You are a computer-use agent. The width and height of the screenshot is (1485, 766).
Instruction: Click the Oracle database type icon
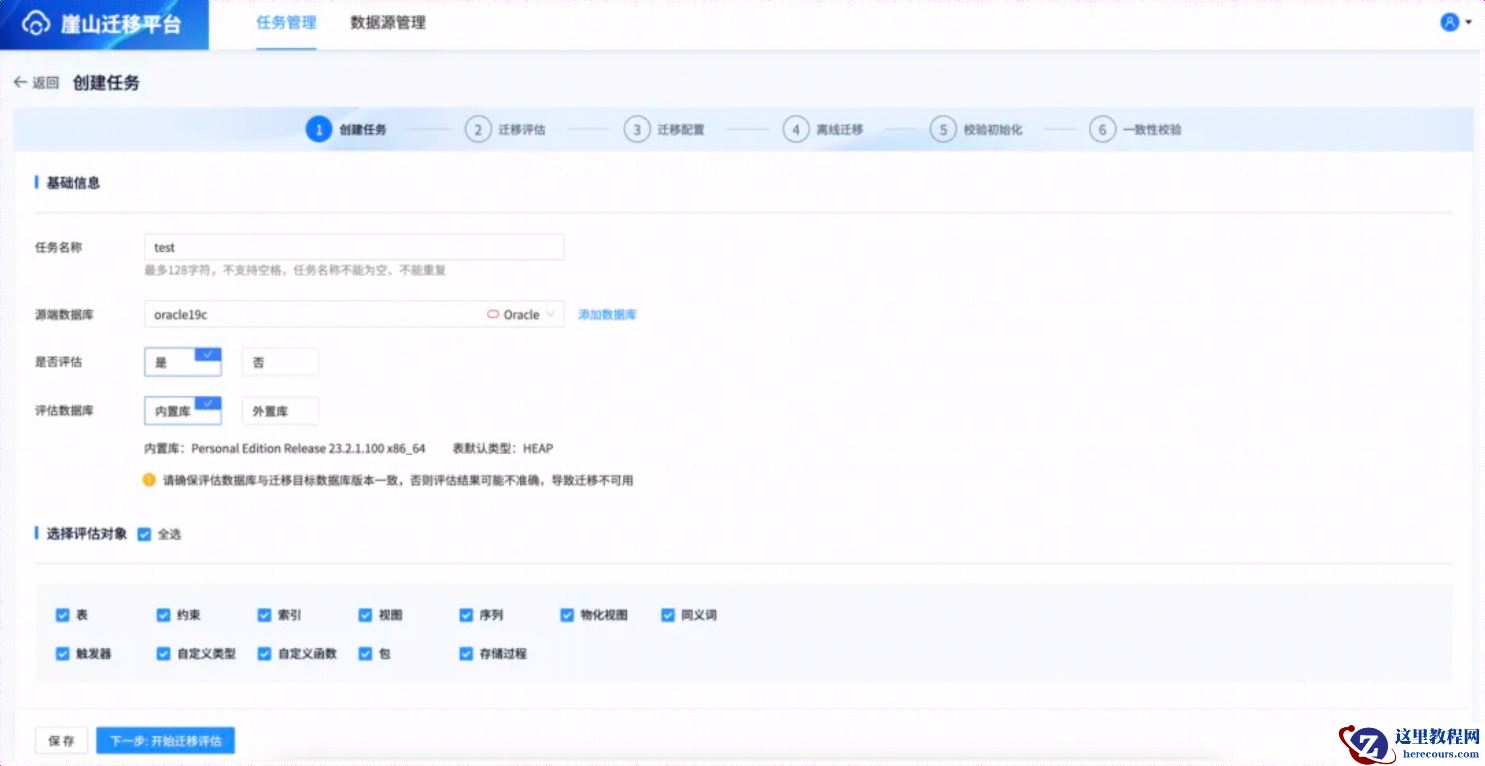493,314
